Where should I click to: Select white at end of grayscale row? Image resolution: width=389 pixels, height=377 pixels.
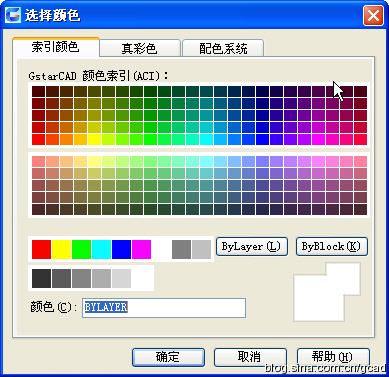coord(141,279)
